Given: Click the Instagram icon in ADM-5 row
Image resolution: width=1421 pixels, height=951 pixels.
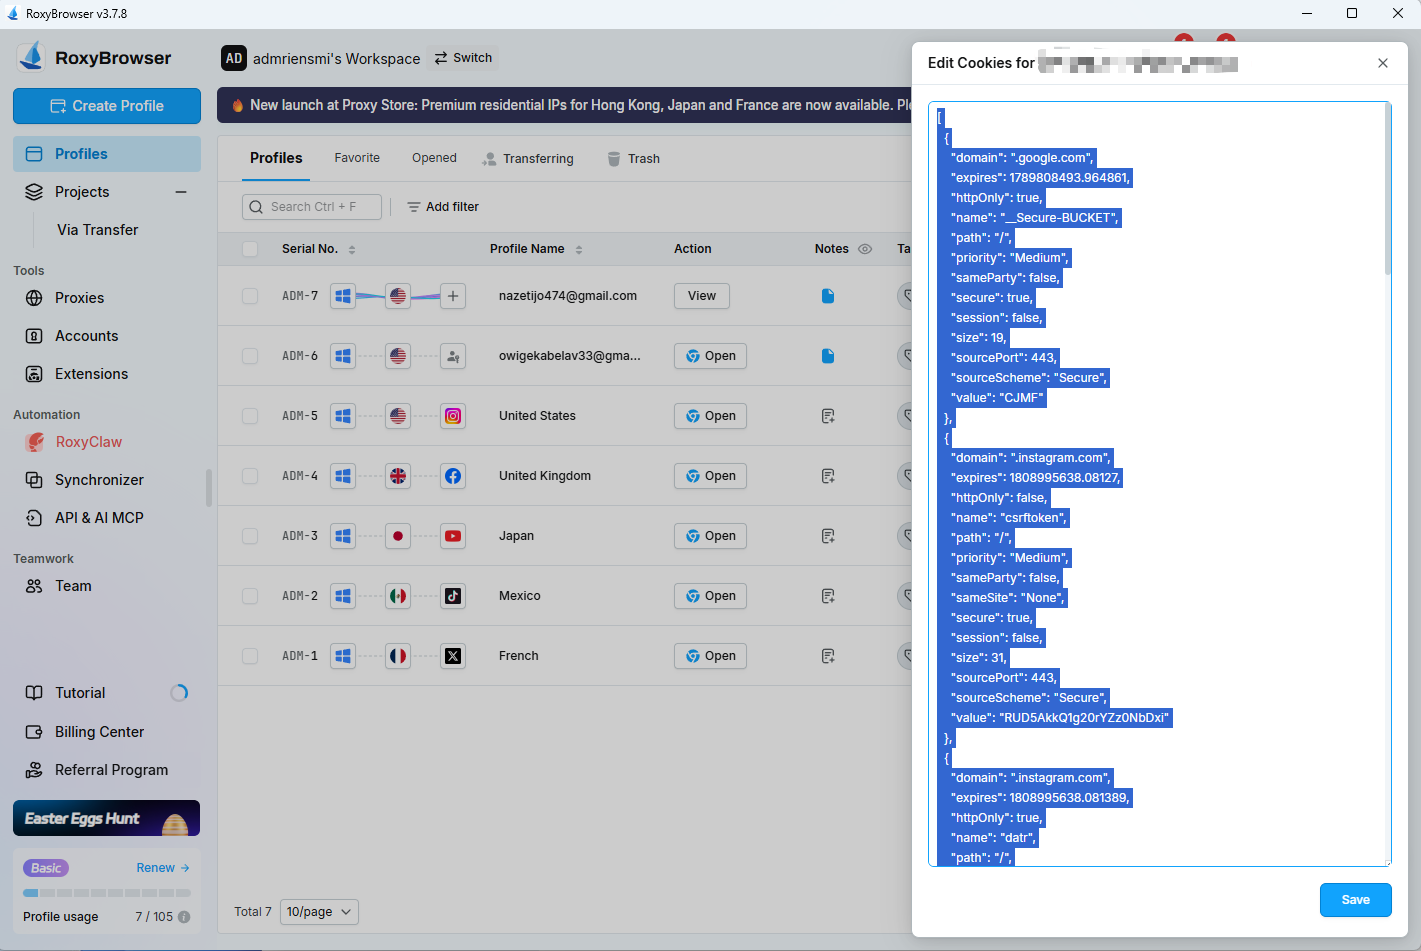Looking at the screenshot, I should click(453, 416).
